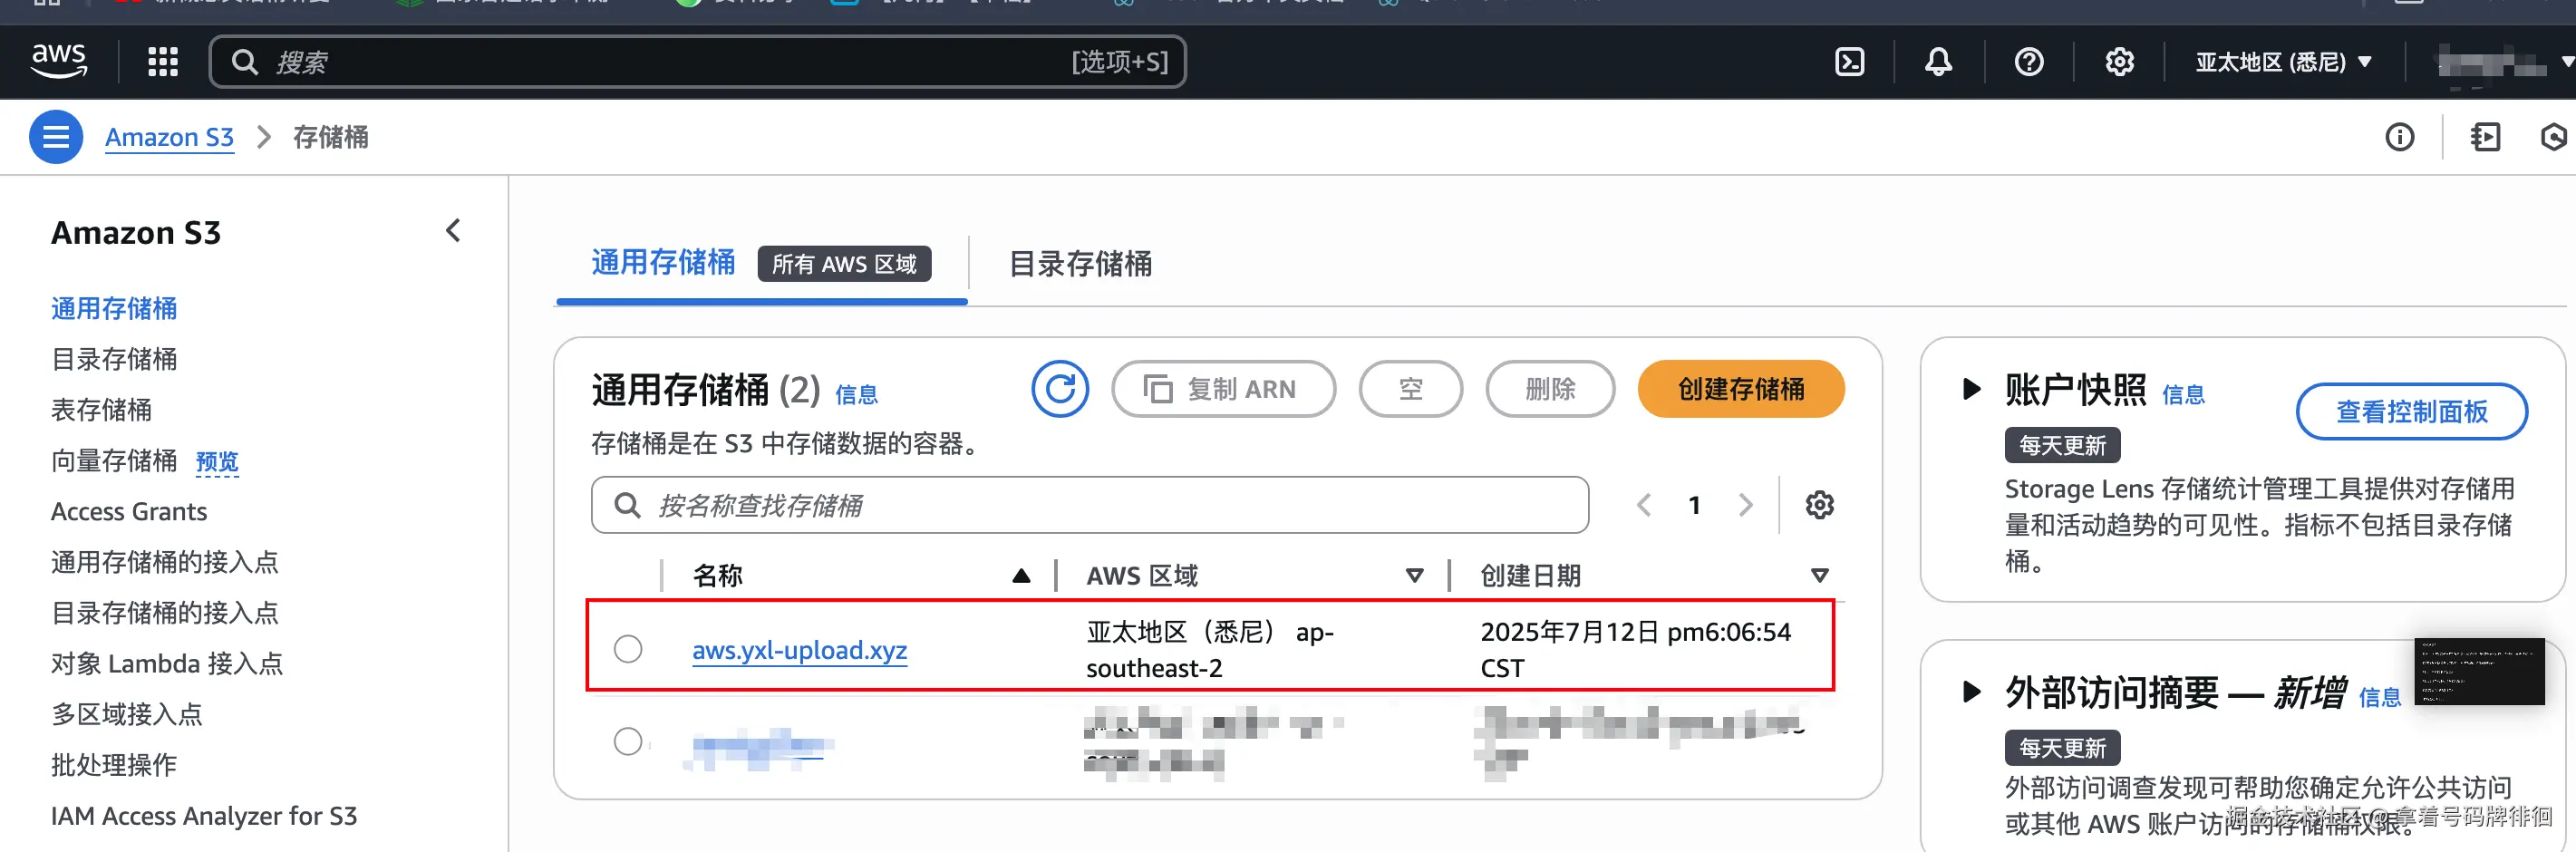Open 对象 Lambda 接入点 in the sidebar
The width and height of the screenshot is (2576, 852).
coord(167,664)
